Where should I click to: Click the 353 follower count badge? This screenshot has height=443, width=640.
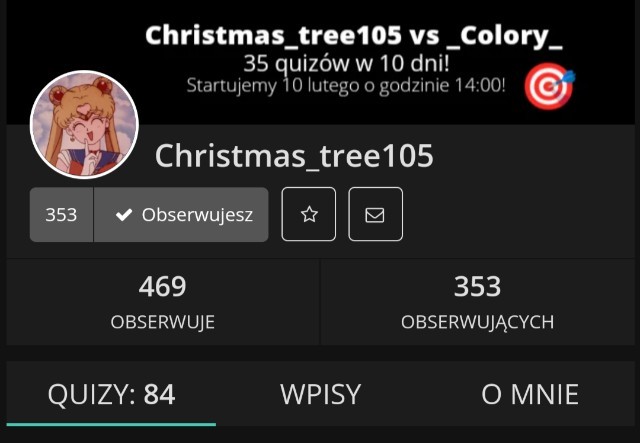61,214
